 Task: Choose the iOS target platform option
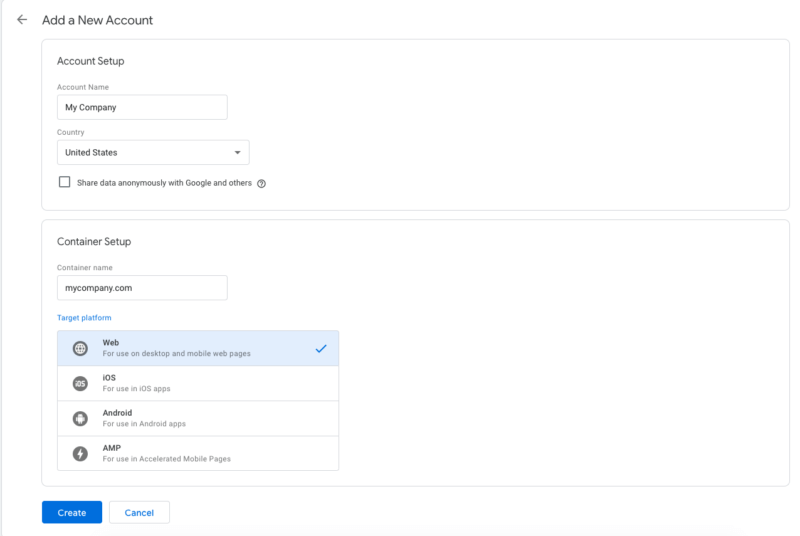(198, 384)
